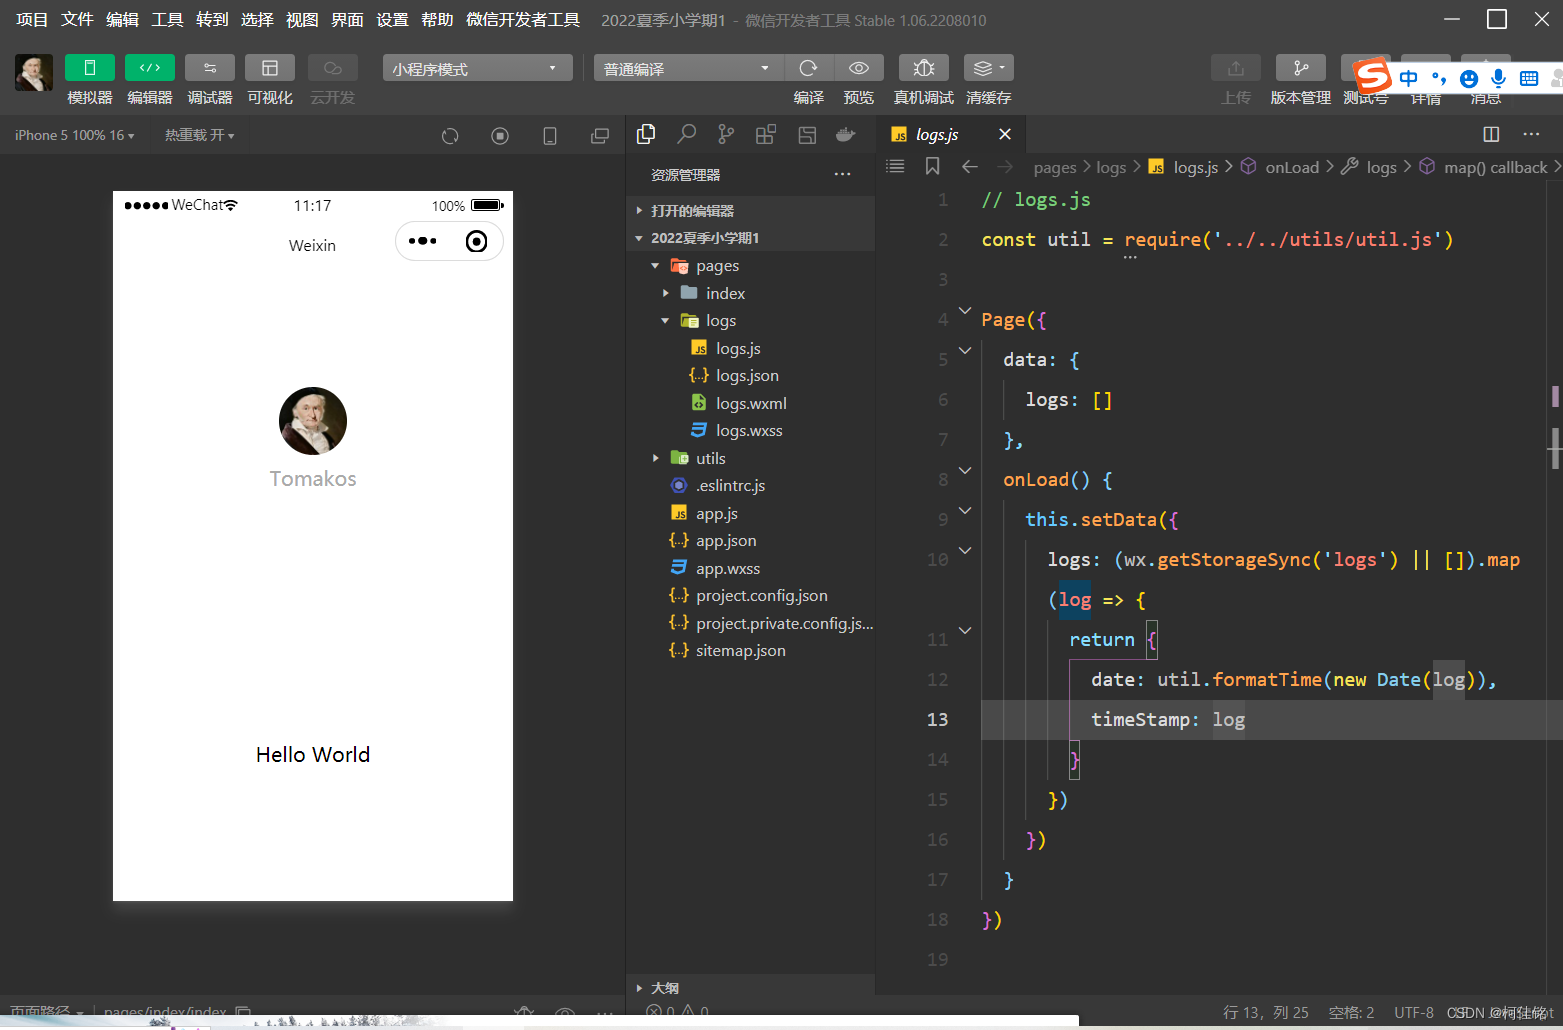
Task: Click the upload icon
Action: [x=1236, y=68]
